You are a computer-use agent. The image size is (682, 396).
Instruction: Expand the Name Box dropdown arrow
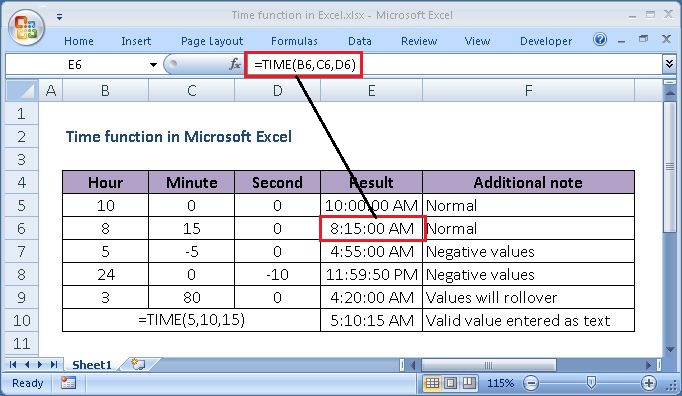coord(153,65)
